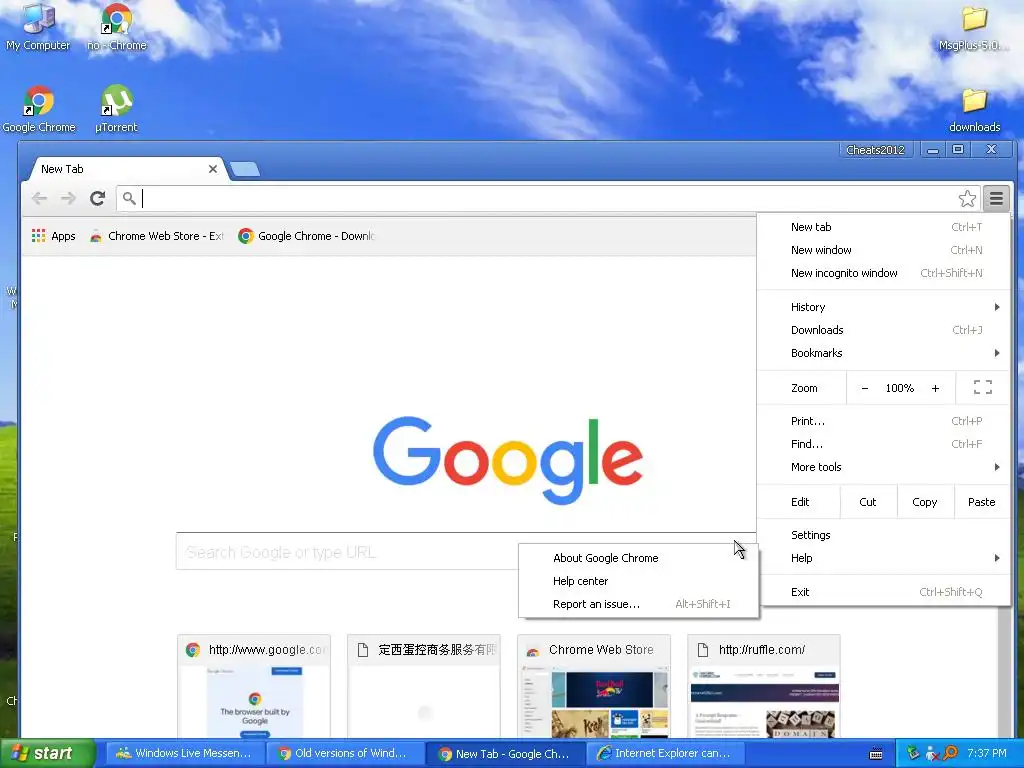Viewport: 1024px width, 768px height.
Task: Click the Windows start button
Action: (x=48, y=753)
